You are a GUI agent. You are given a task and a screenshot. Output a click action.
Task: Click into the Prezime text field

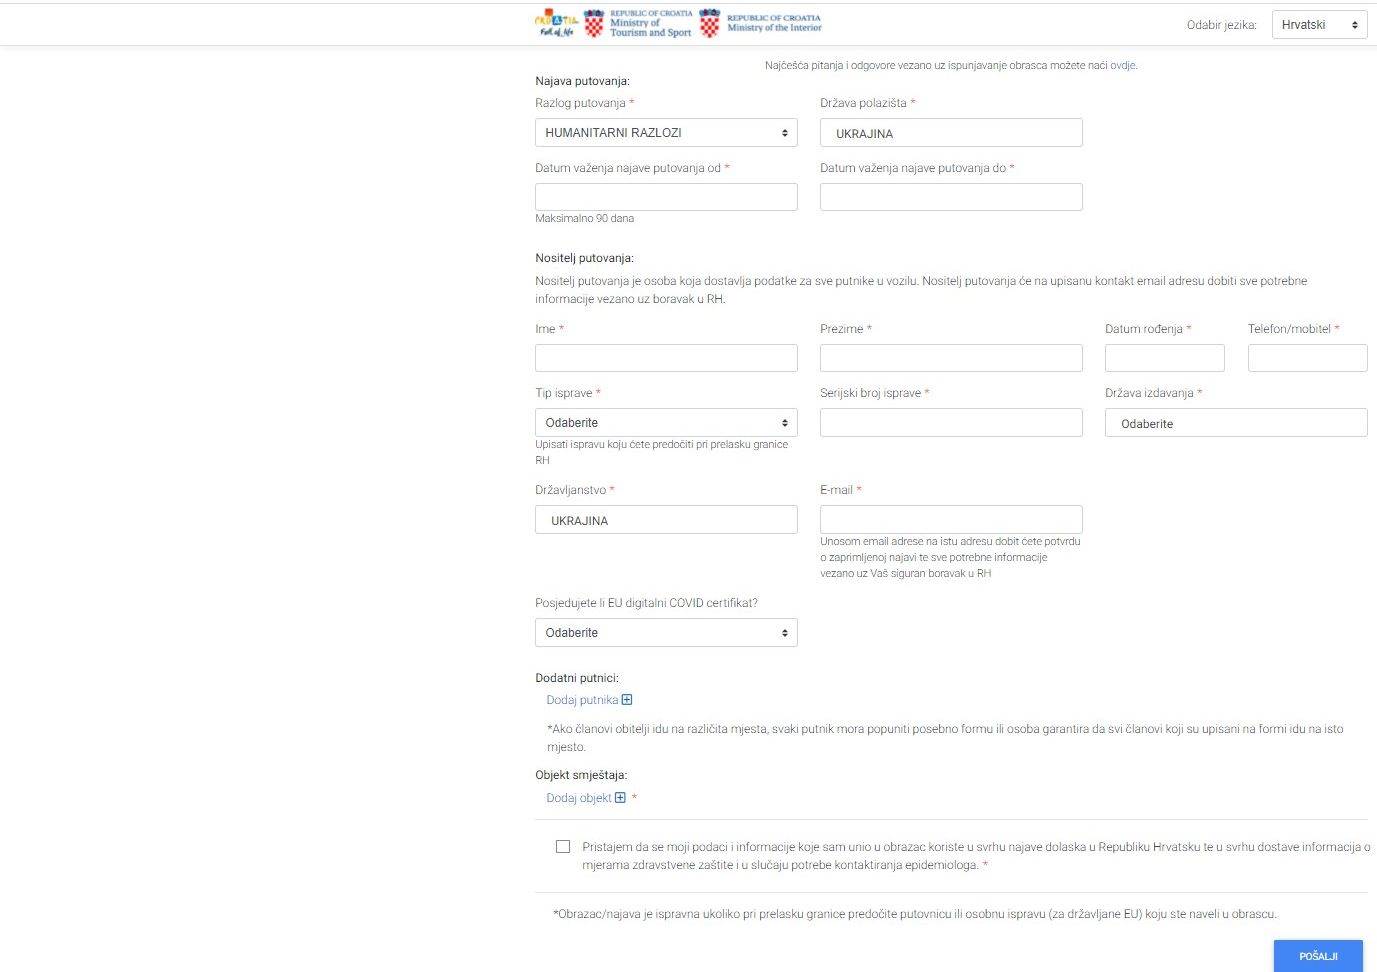(x=951, y=358)
